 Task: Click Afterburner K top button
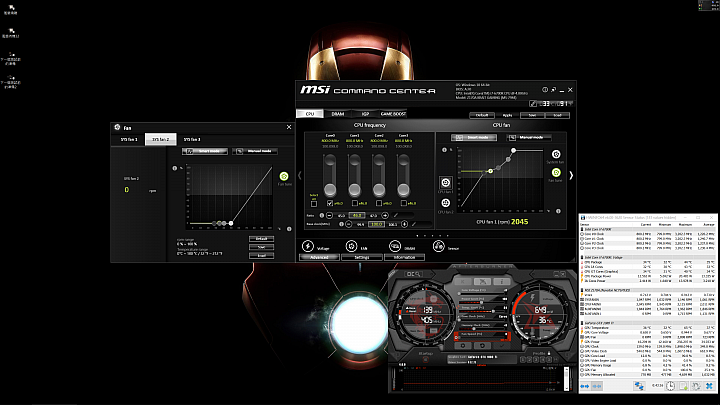(463, 281)
